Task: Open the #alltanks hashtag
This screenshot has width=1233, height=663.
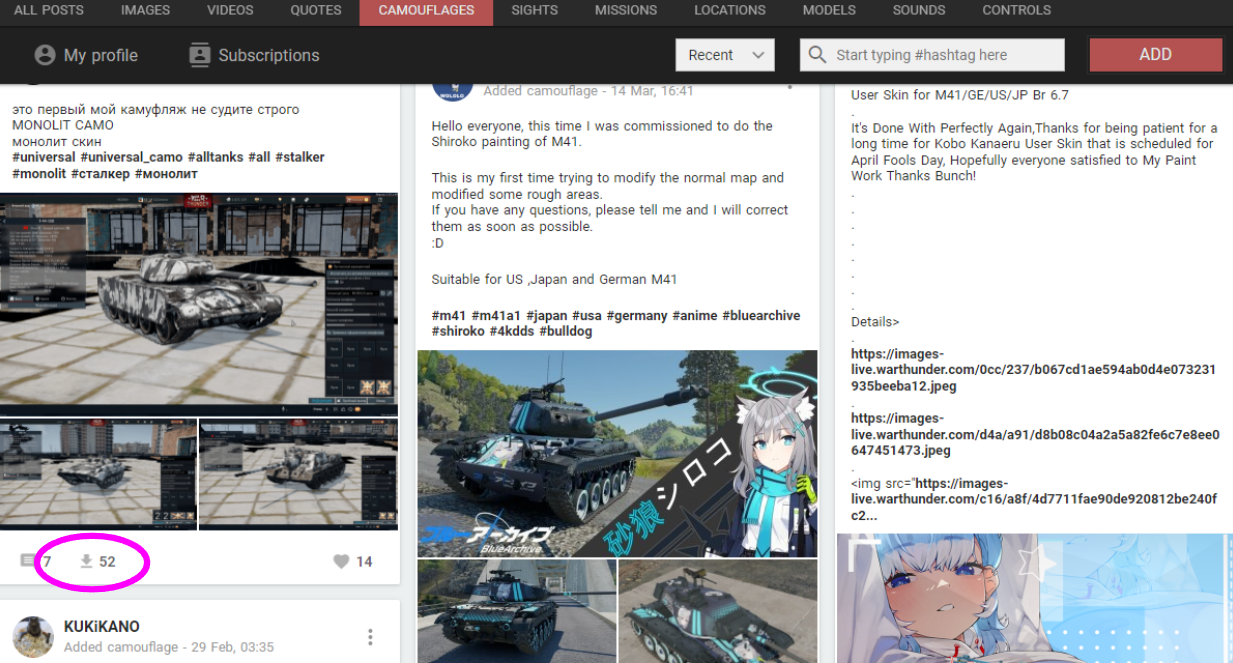Action: (x=214, y=157)
